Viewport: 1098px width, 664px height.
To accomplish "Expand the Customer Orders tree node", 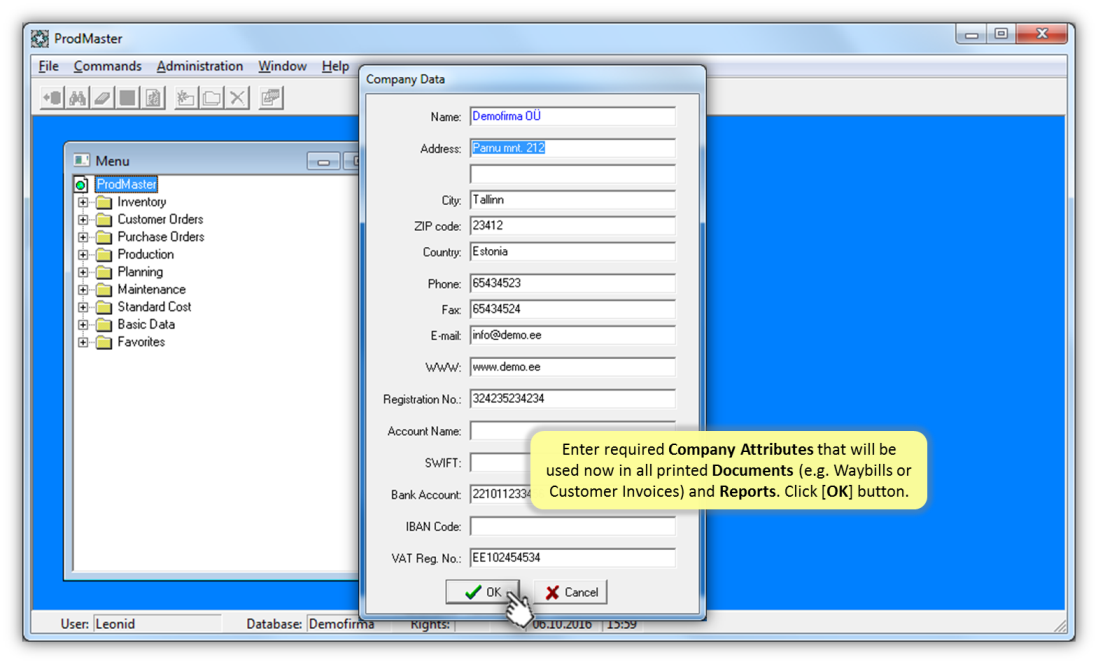I will 83,220.
